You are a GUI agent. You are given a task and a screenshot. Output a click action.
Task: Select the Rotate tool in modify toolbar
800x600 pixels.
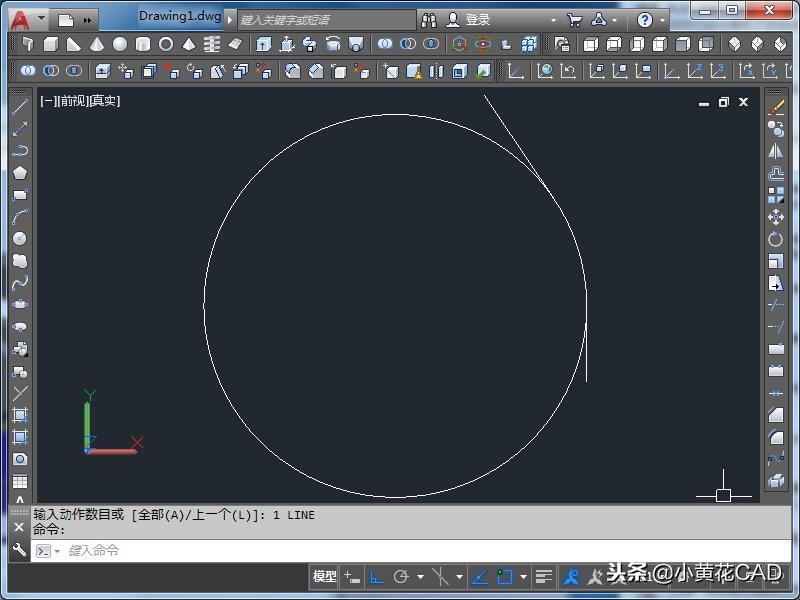(x=776, y=239)
